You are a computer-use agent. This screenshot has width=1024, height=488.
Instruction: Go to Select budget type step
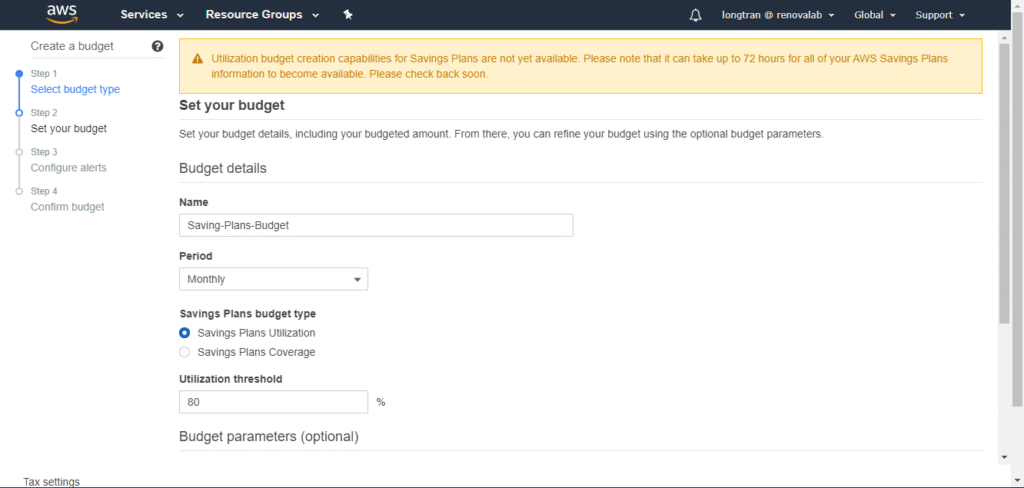point(75,89)
